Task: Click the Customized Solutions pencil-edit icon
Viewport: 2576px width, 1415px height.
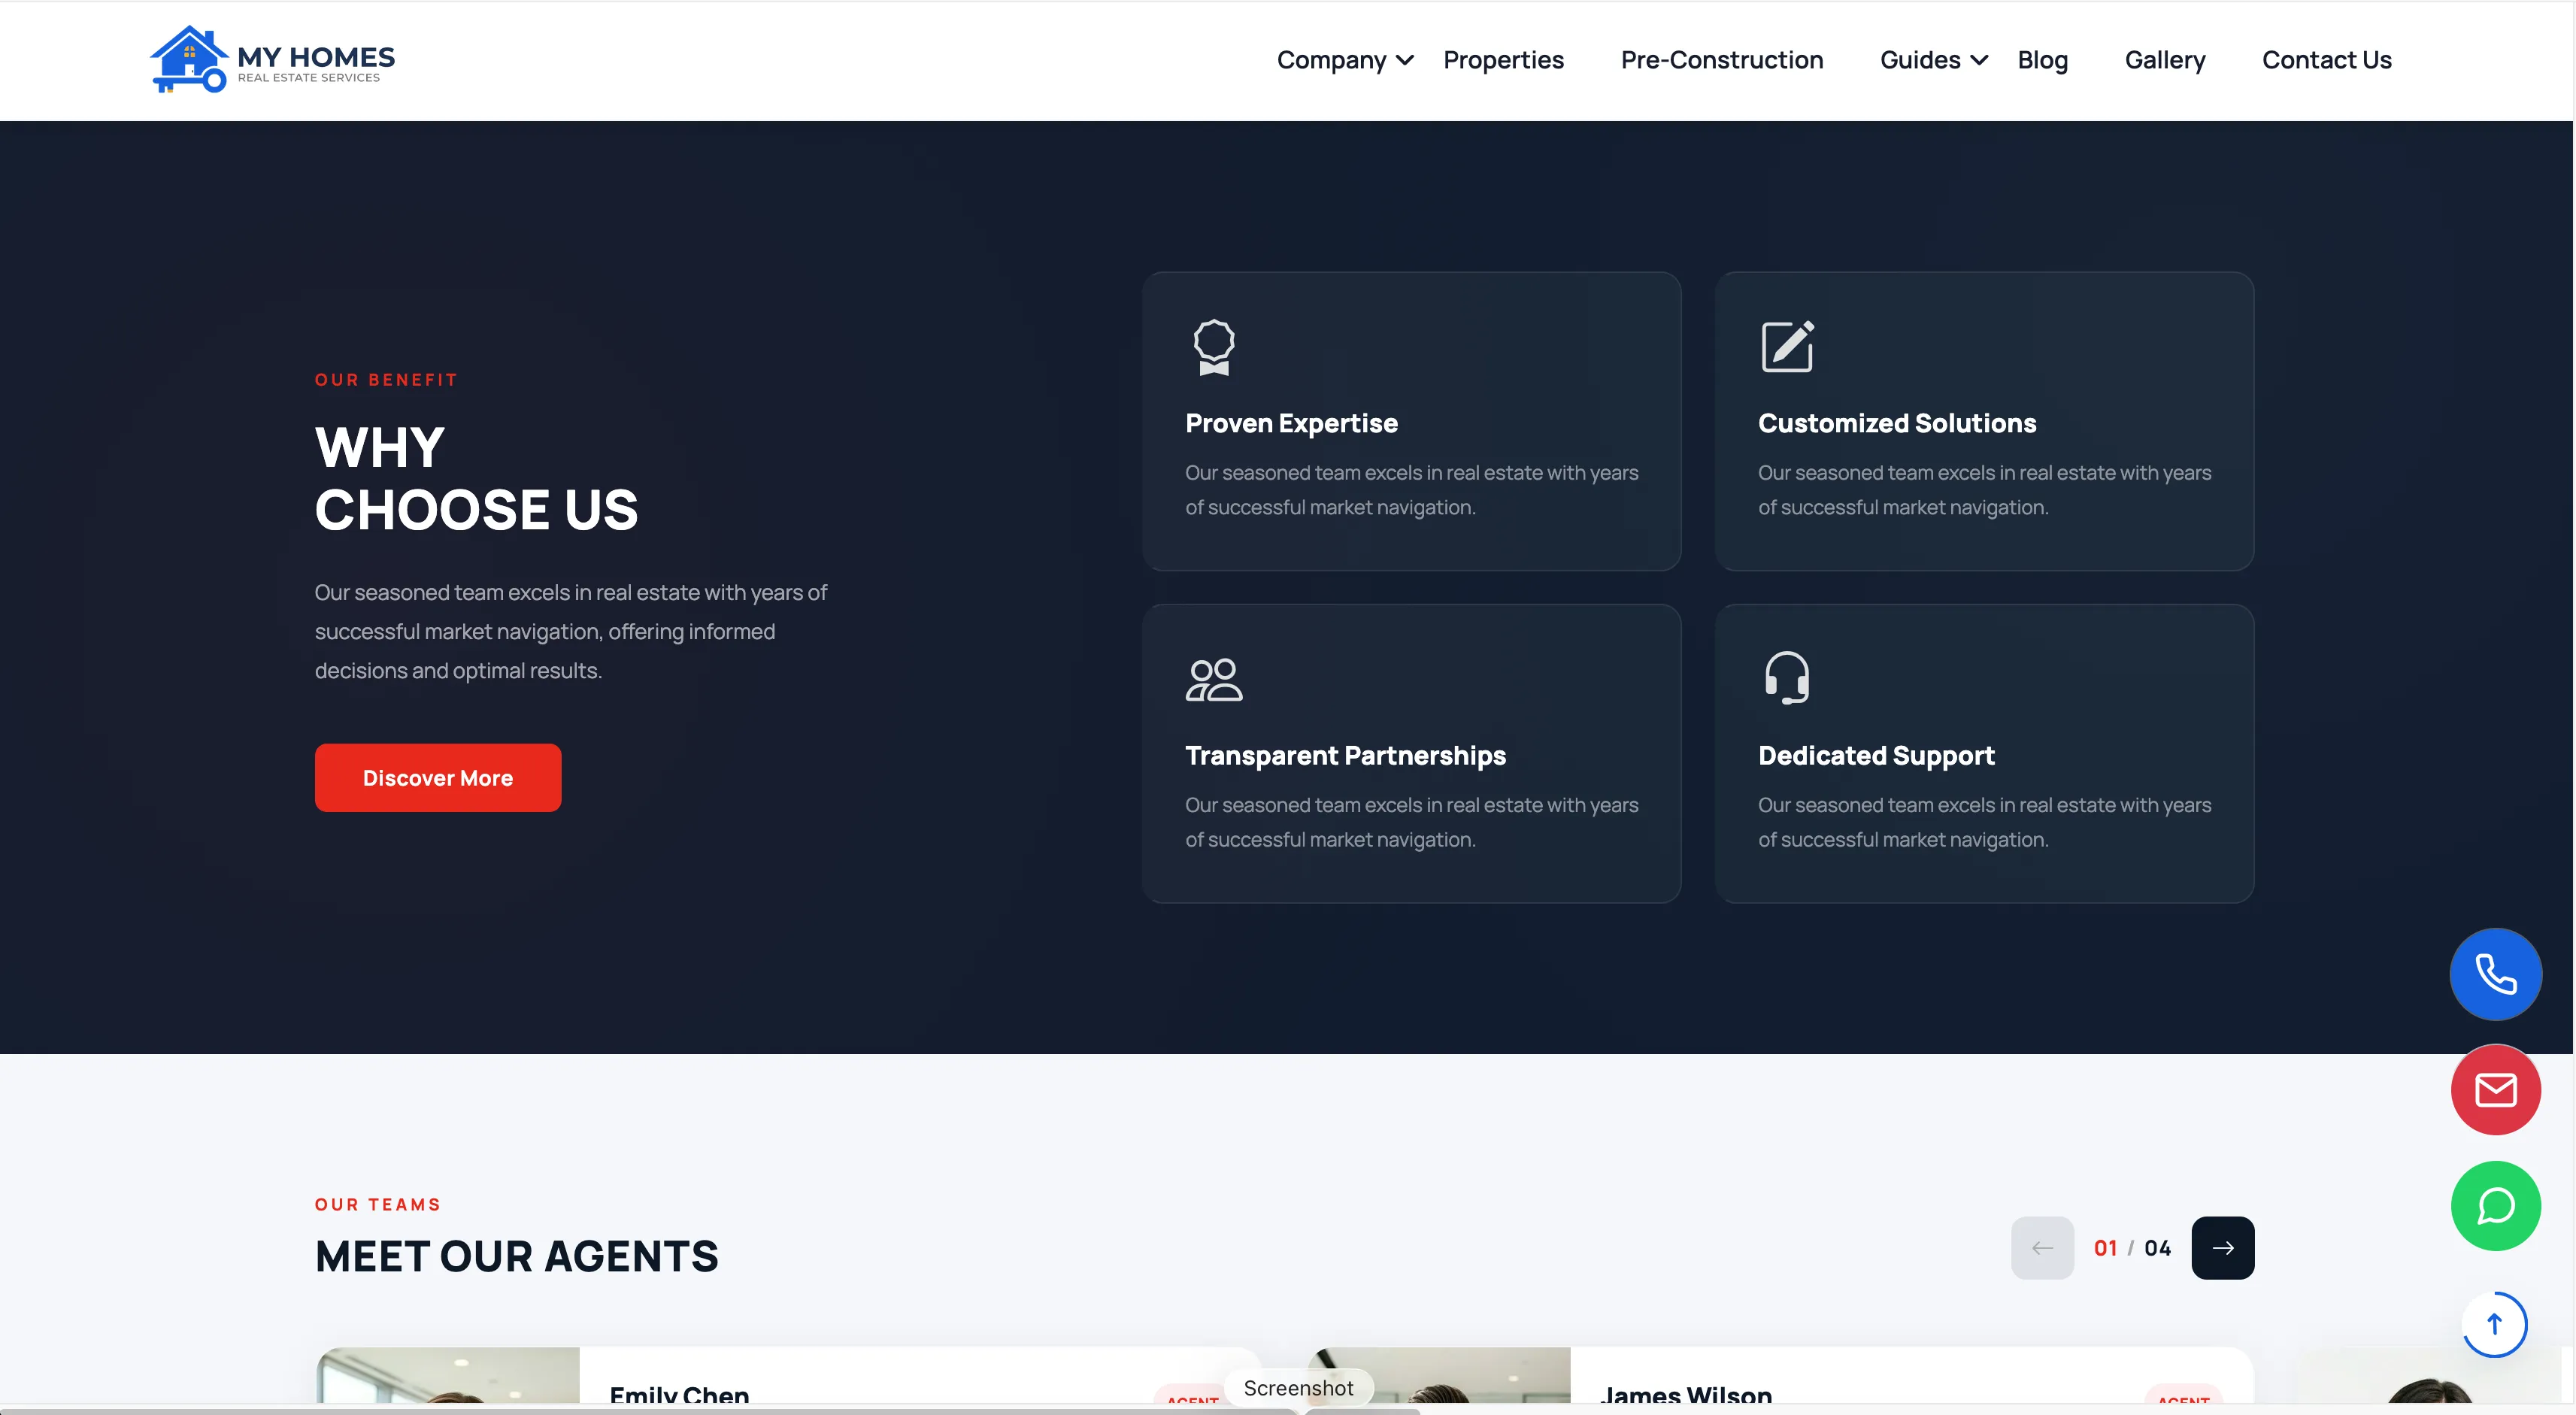Action: point(1787,346)
